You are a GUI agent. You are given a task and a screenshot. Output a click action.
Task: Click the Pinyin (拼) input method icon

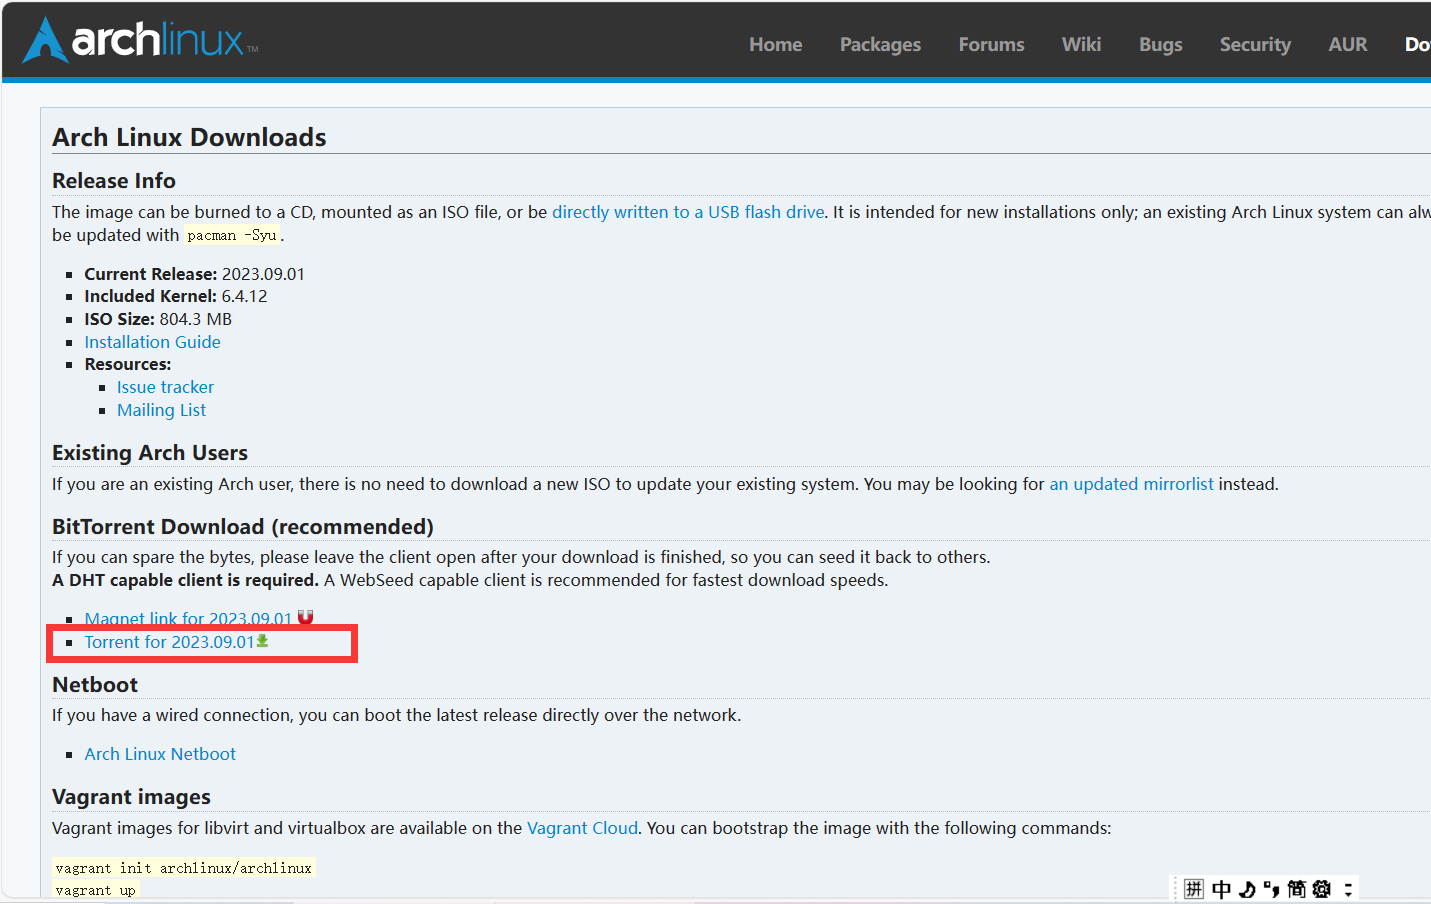tap(1194, 889)
